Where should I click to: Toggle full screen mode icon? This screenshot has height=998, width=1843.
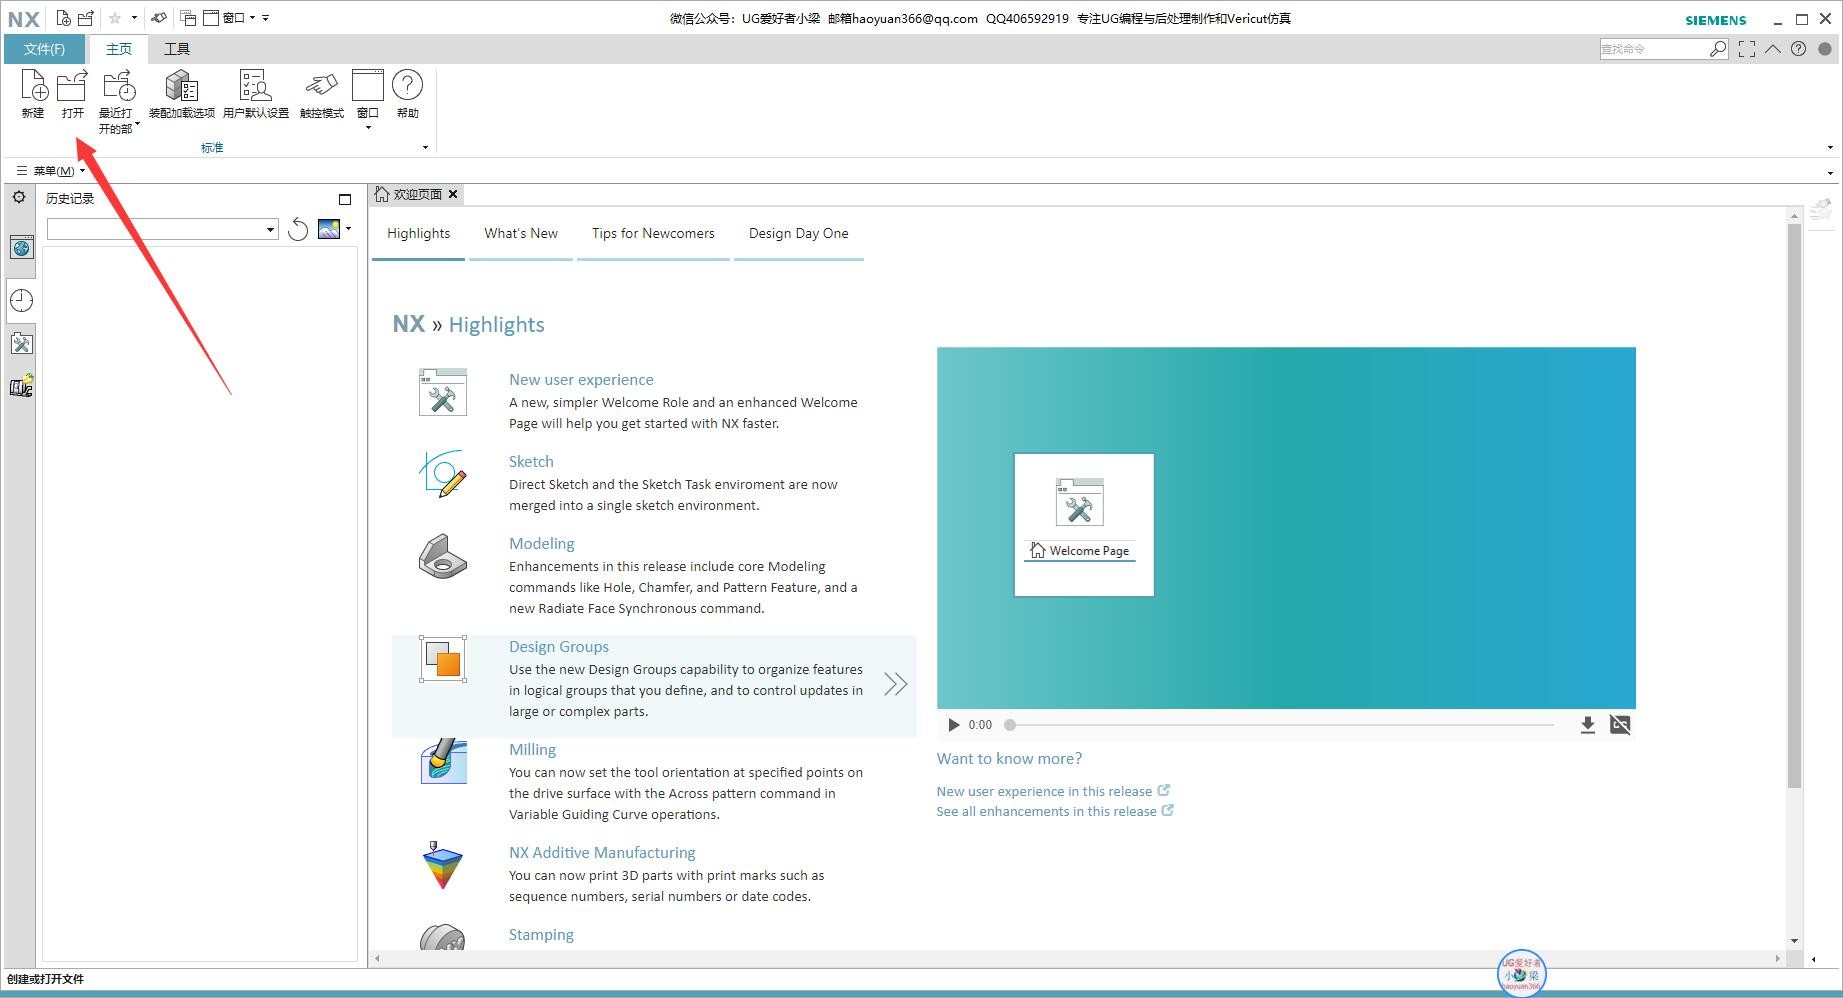pyautogui.click(x=1747, y=49)
